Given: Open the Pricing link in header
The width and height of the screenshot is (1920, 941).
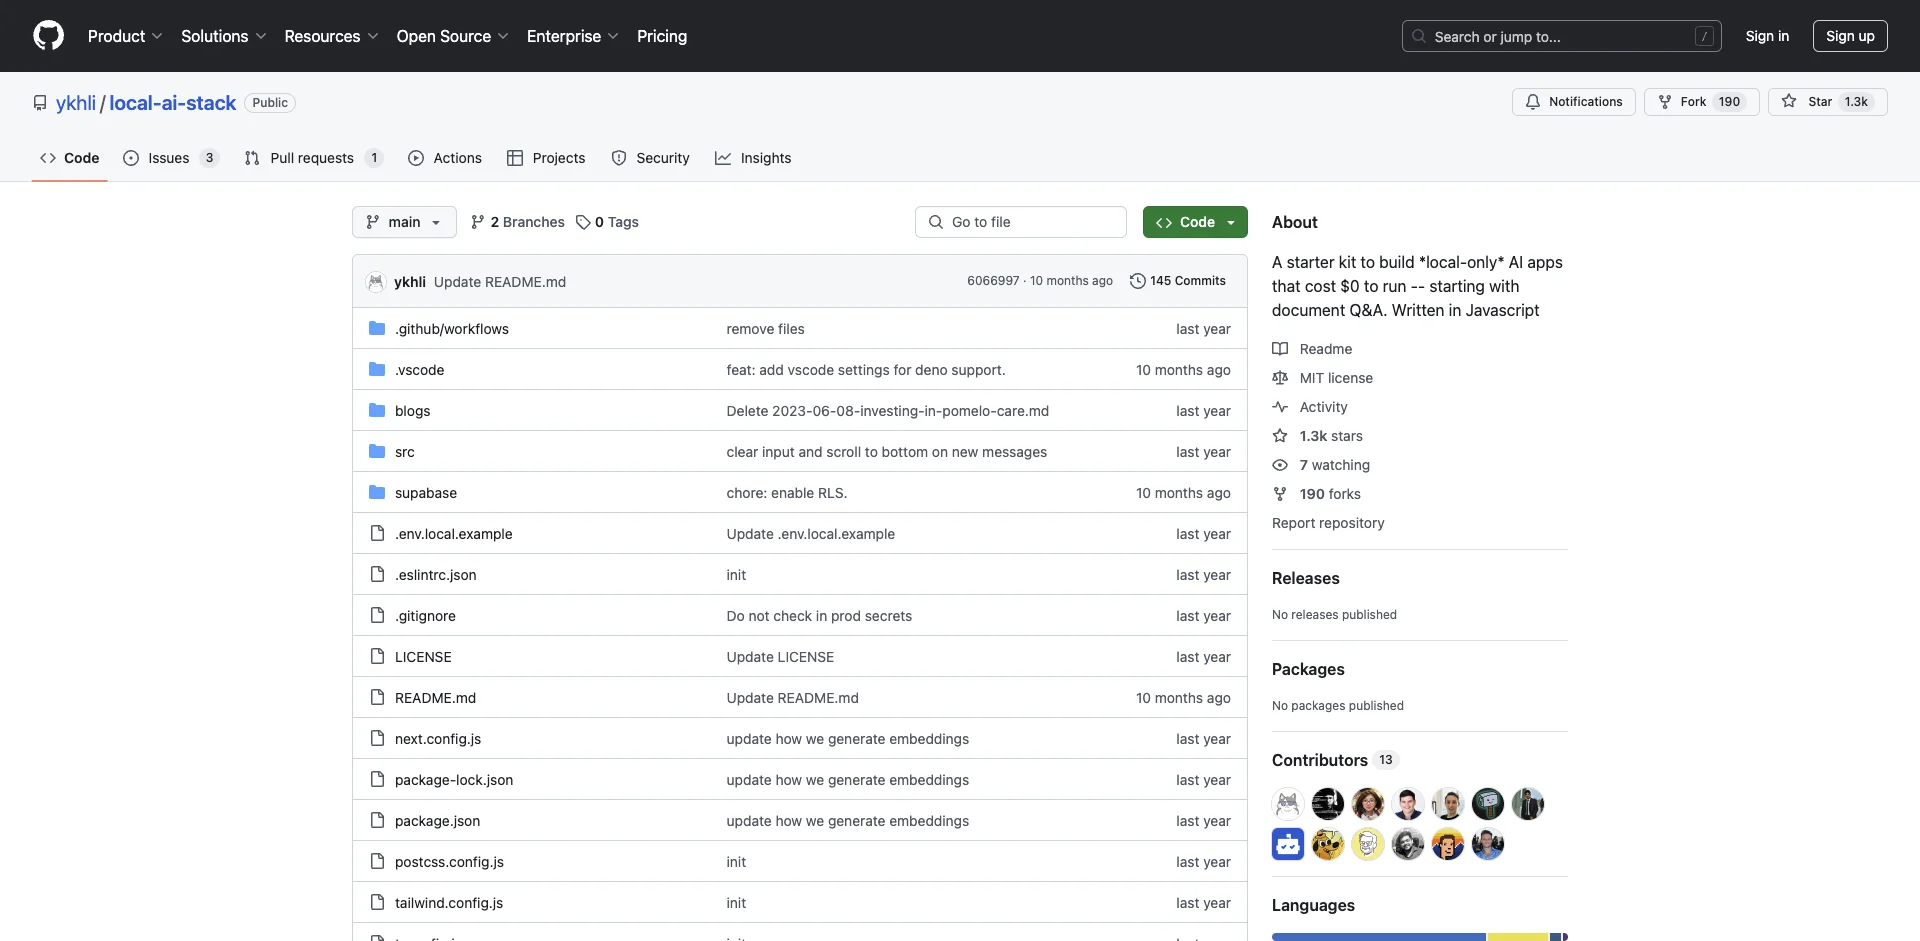Looking at the screenshot, I should [662, 36].
